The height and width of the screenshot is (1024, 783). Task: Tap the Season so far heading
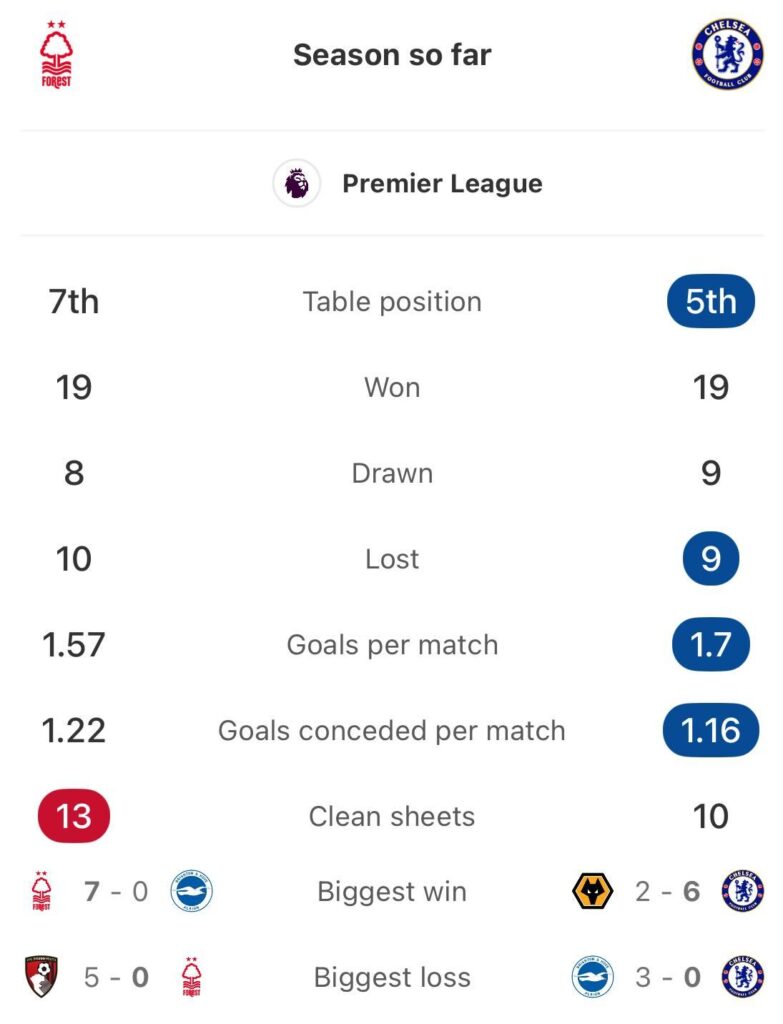[x=392, y=55]
